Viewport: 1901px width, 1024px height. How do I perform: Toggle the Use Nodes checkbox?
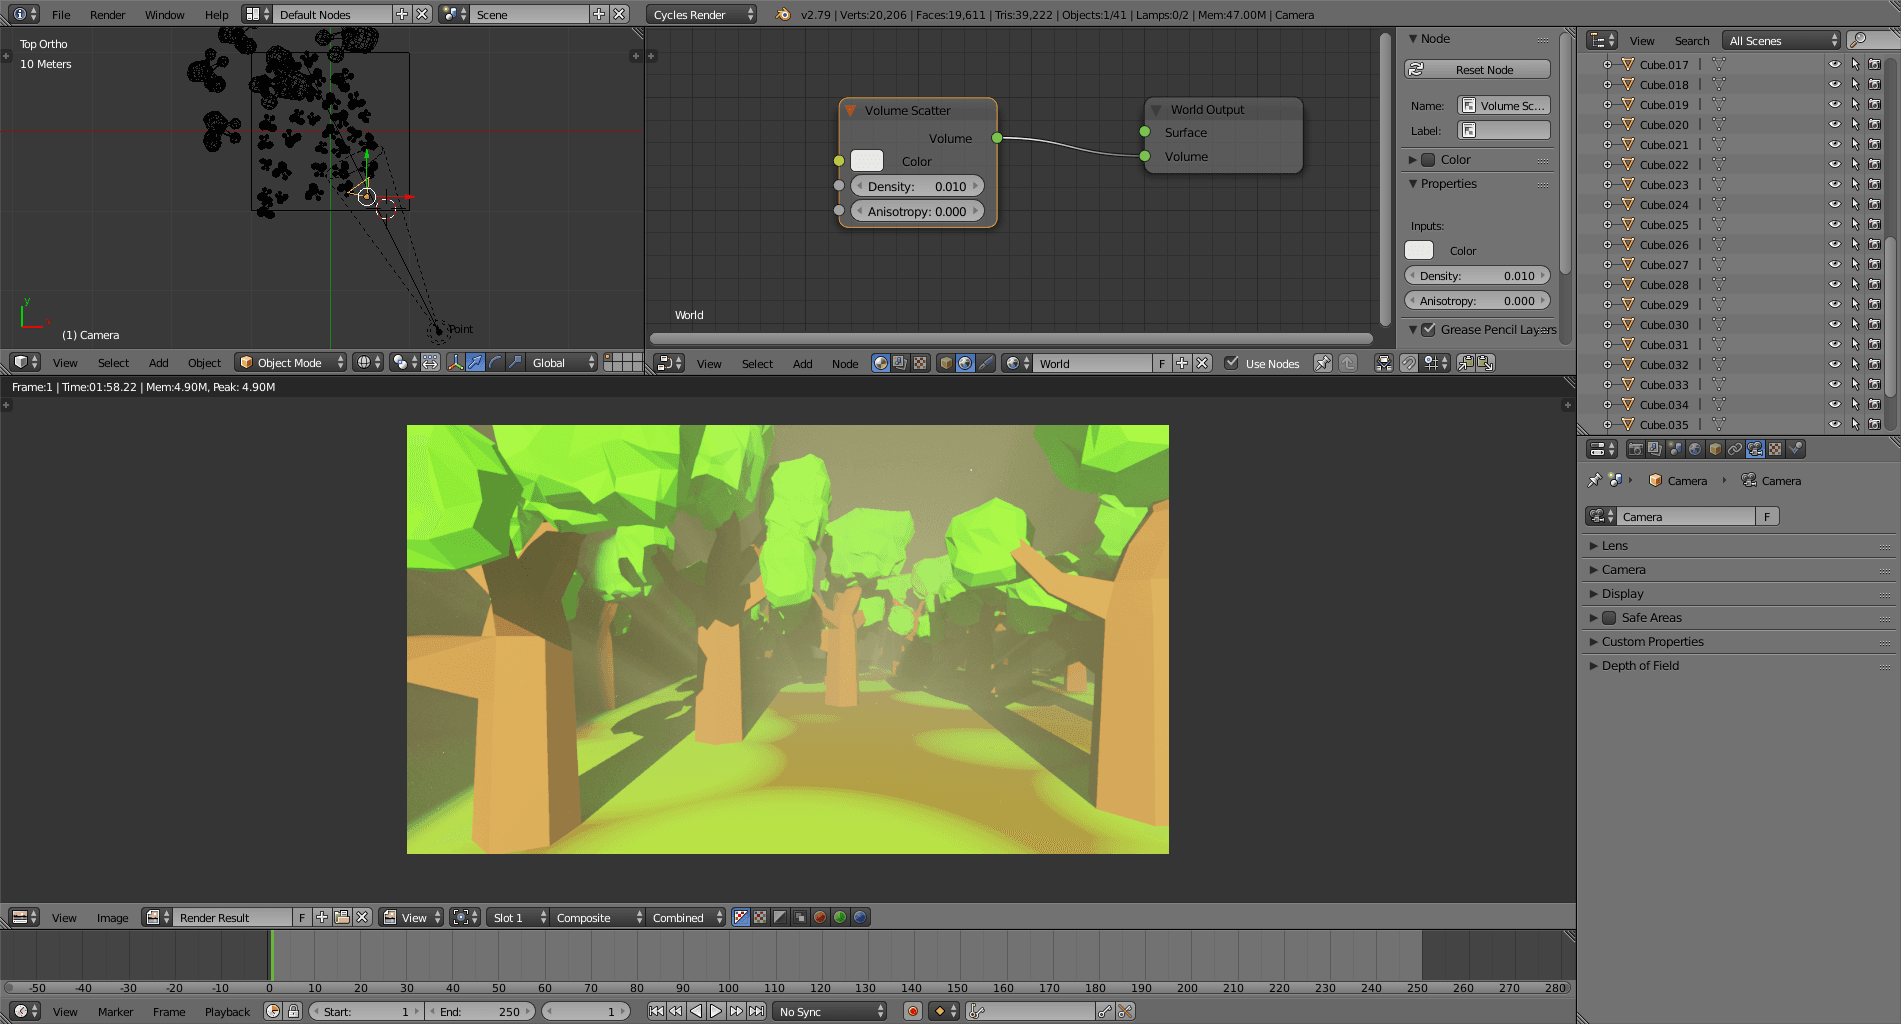1232,363
